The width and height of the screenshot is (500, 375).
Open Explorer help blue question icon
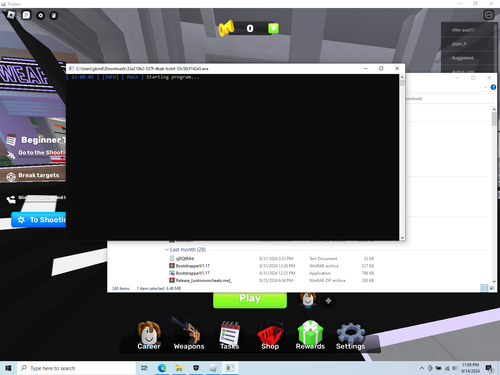point(493,87)
